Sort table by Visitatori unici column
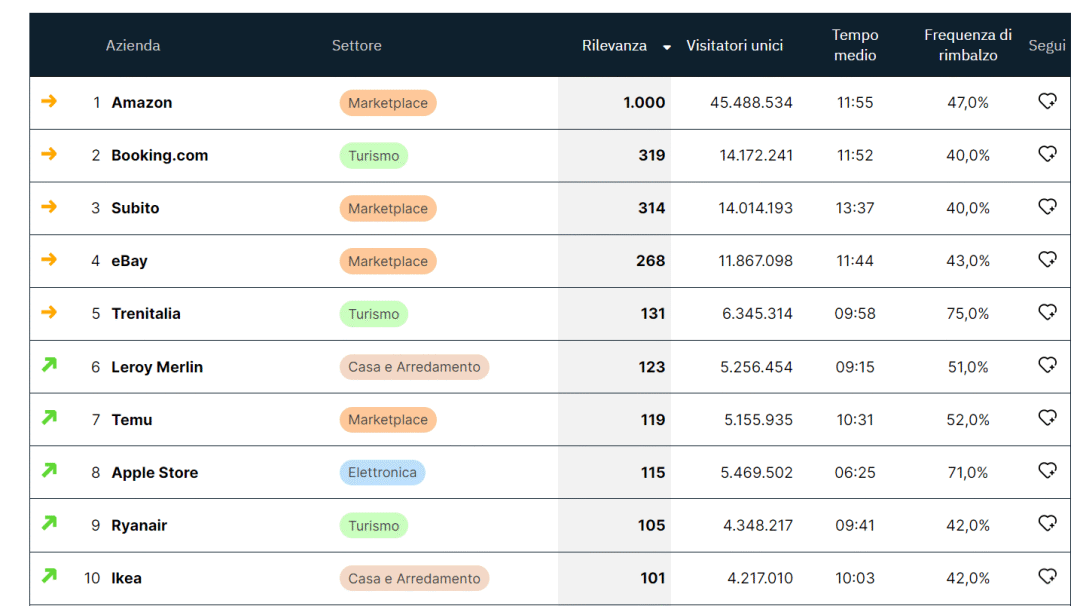 (734, 46)
